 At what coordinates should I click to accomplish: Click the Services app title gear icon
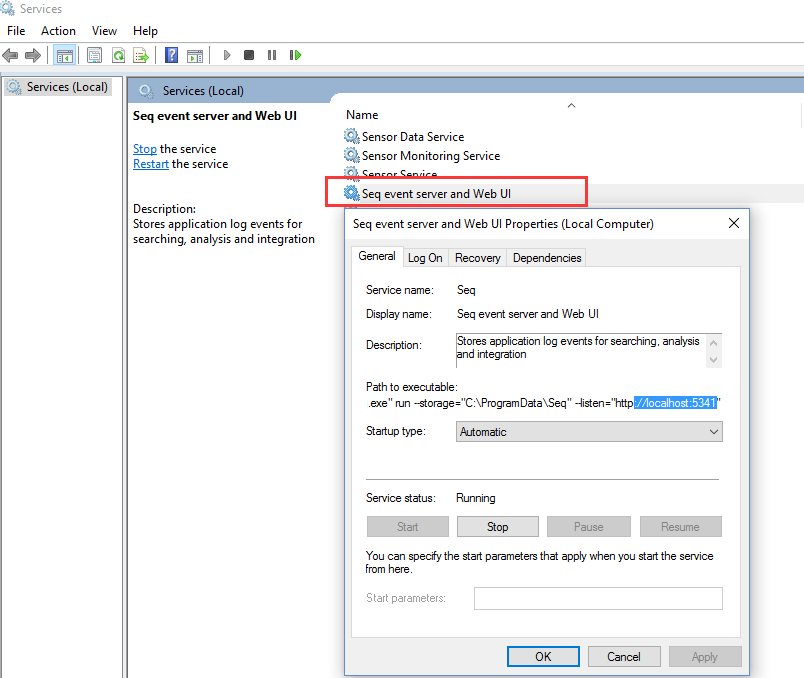coord(7,8)
